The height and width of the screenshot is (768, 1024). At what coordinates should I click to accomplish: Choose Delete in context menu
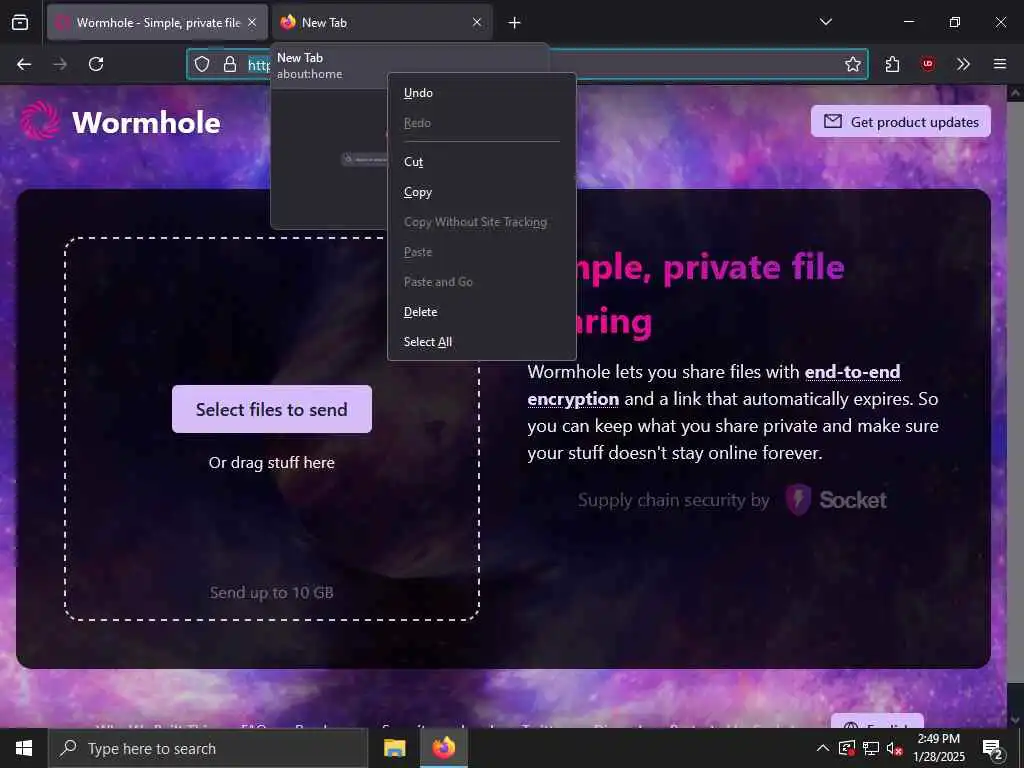coord(482,312)
